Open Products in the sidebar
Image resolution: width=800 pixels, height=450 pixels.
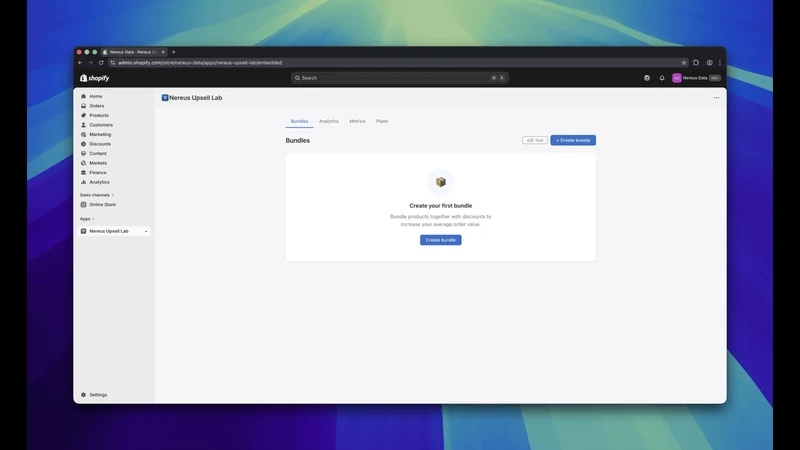(x=98, y=115)
